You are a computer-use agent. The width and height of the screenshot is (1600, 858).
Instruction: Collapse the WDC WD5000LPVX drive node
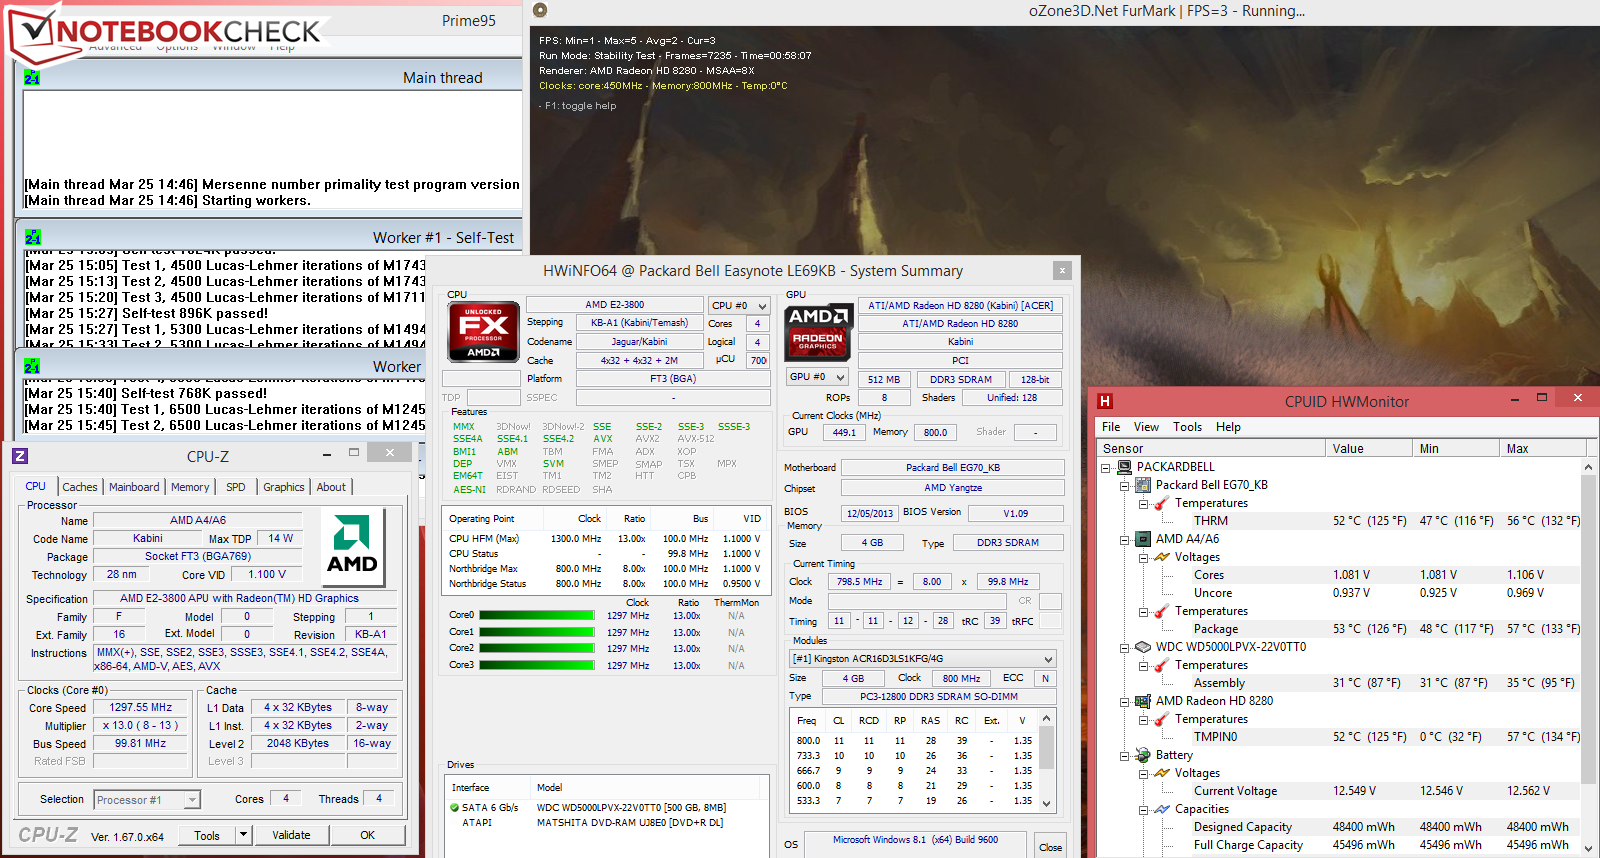click(1124, 647)
